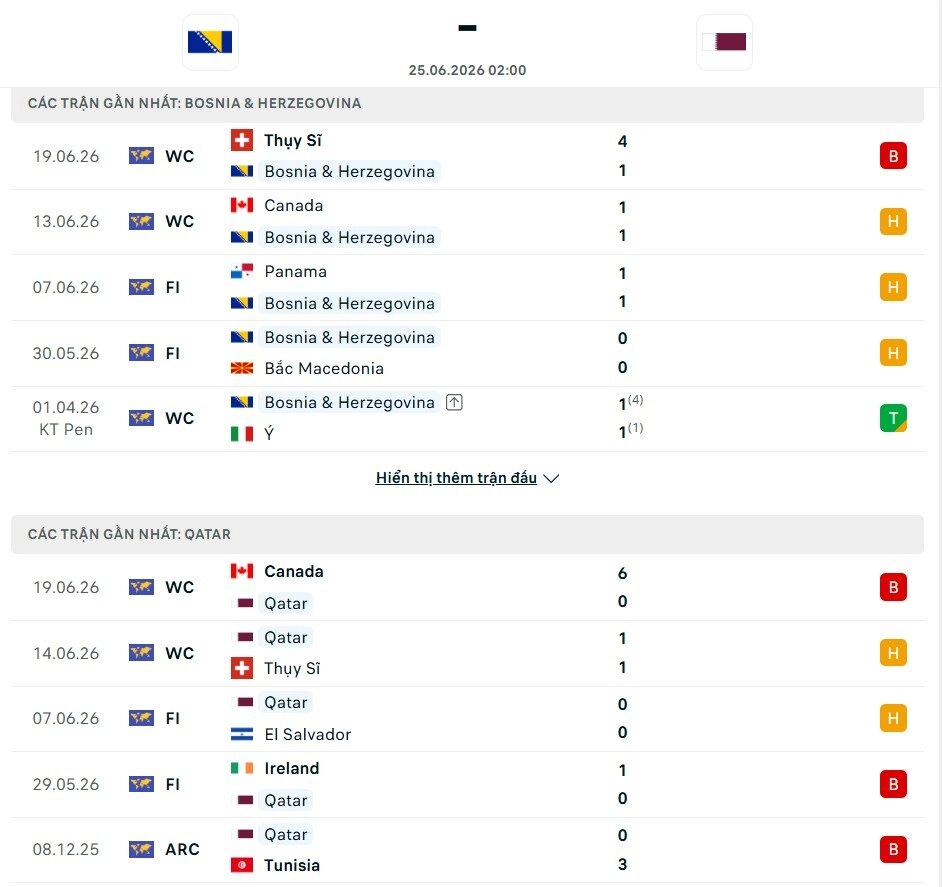Viewport: 942px width, 887px height.
Task: Click the orange H badge for the Canada–Bosnia match
Action: click(893, 221)
